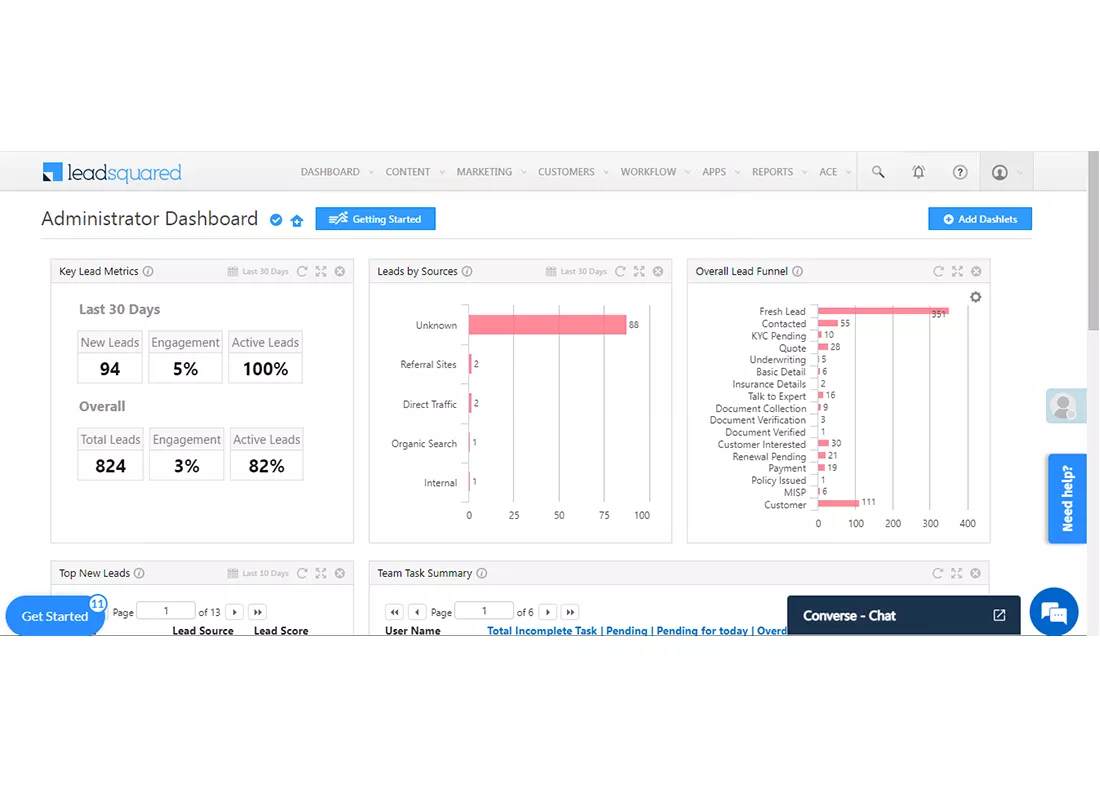Open the Converse chat bubble icon
The width and height of the screenshot is (1100, 810).
(x=1054, y=612)
